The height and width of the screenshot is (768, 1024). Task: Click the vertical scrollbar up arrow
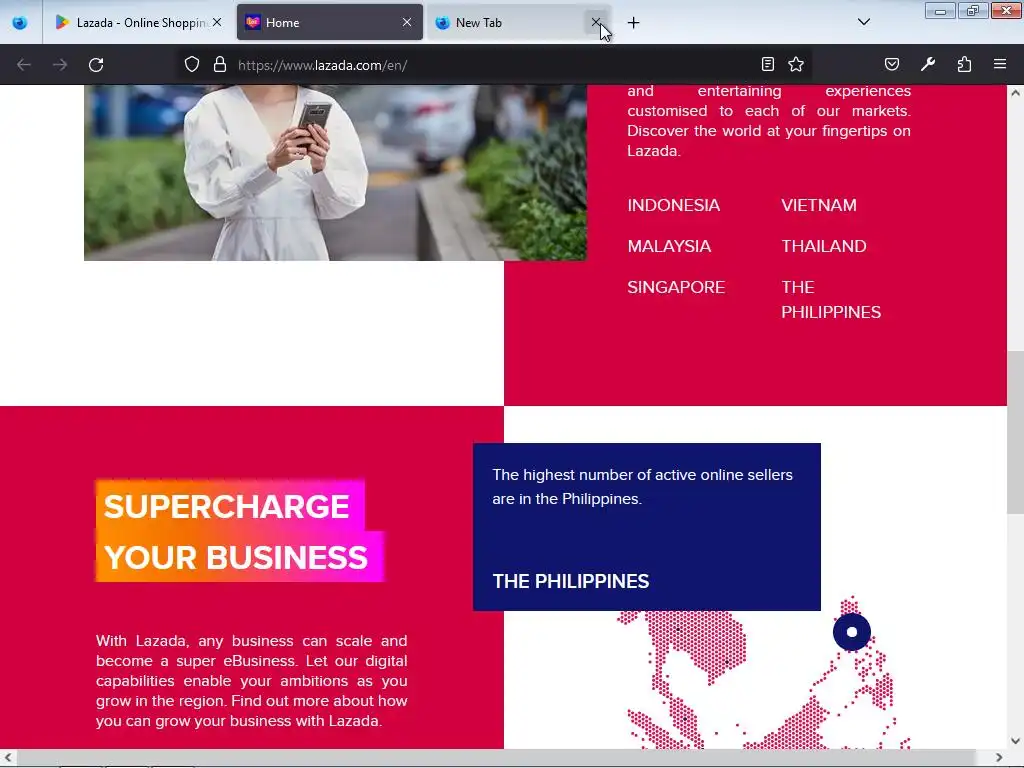point(1015,93)
